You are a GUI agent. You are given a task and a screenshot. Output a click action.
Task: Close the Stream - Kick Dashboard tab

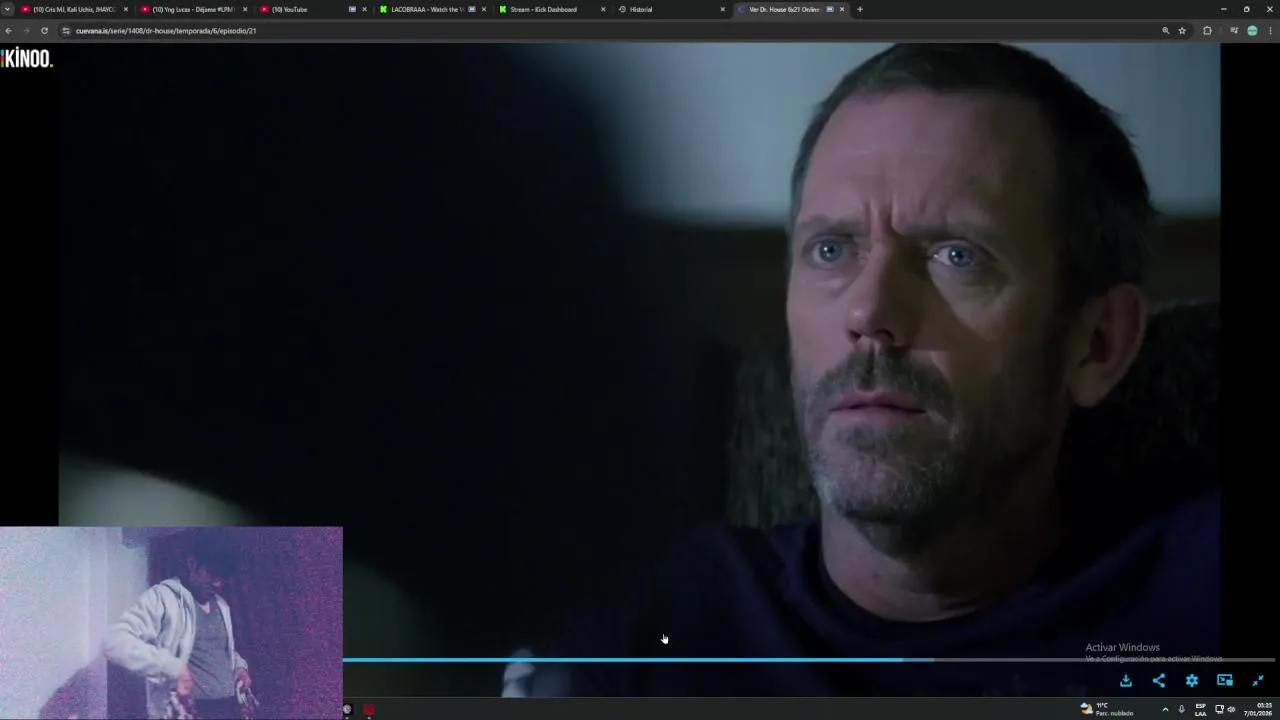pyautogui.click(x=603, y=9)
